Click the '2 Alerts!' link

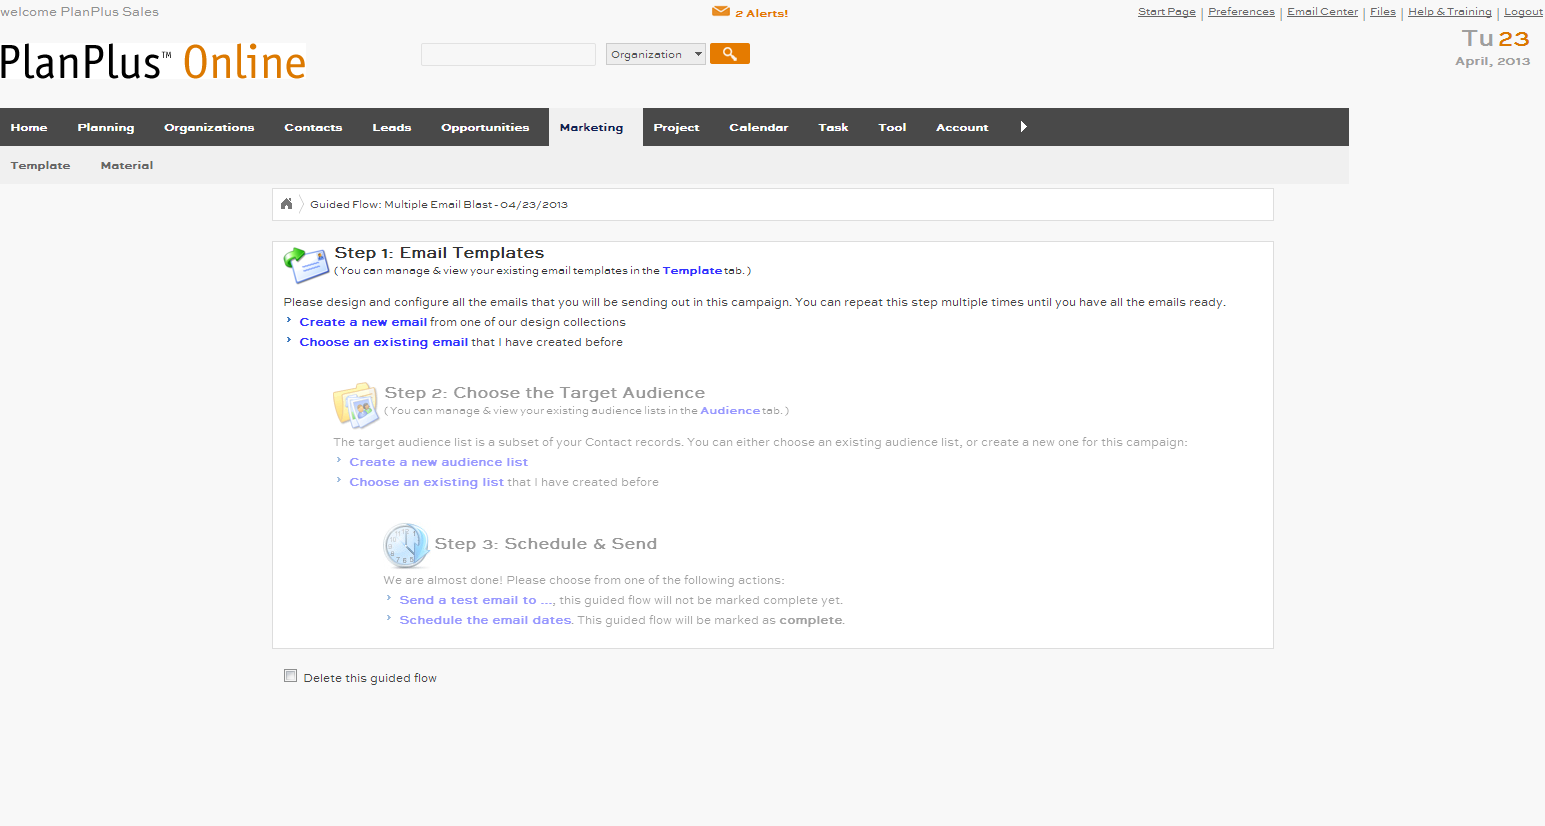tap(761, 13)
